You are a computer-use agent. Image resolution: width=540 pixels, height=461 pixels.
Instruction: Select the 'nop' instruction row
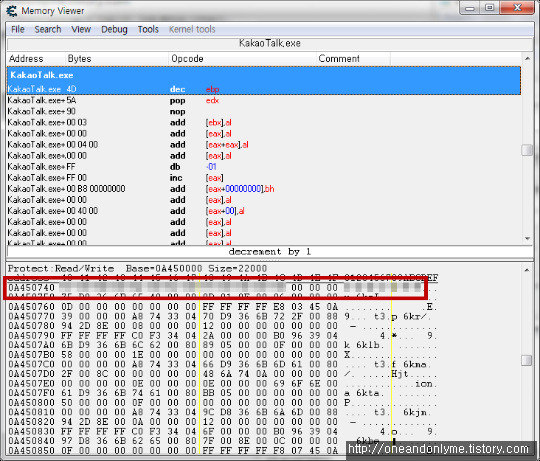tap(264, 112)
